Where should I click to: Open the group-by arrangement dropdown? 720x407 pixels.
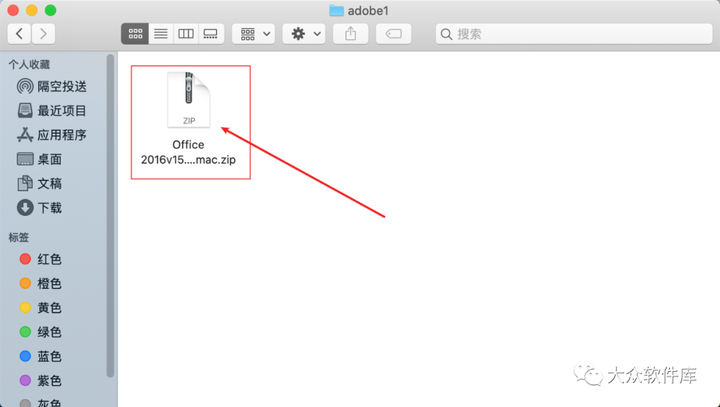click(253, 34)
